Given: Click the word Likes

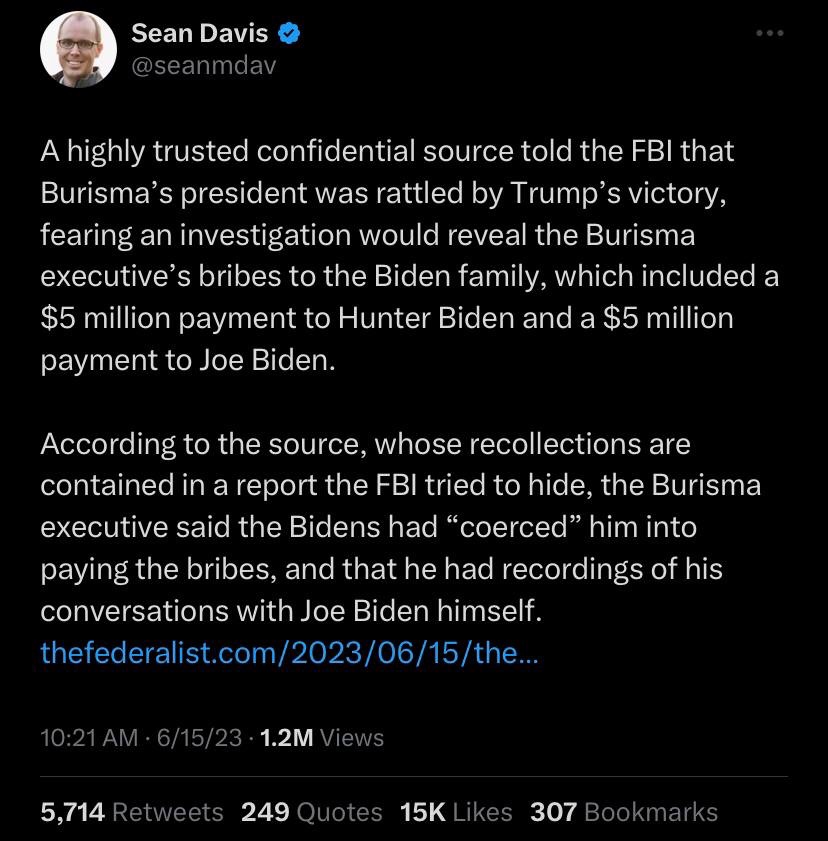Looking at the screenshot, I should coord(482,812).
